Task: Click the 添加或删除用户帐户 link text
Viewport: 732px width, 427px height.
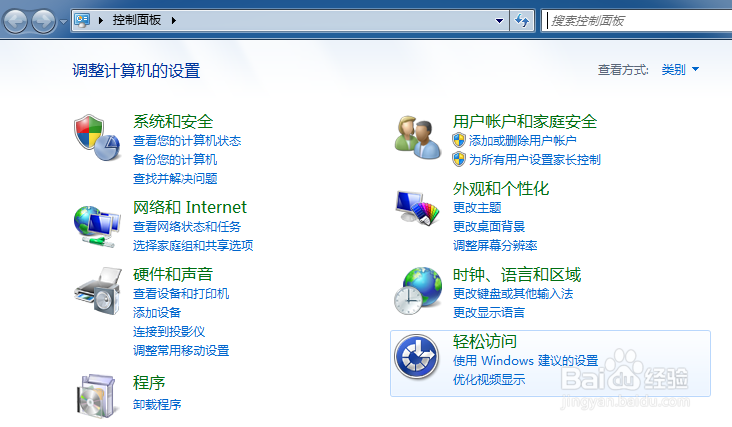Action: pyautogui.click(x=522, y=140)
